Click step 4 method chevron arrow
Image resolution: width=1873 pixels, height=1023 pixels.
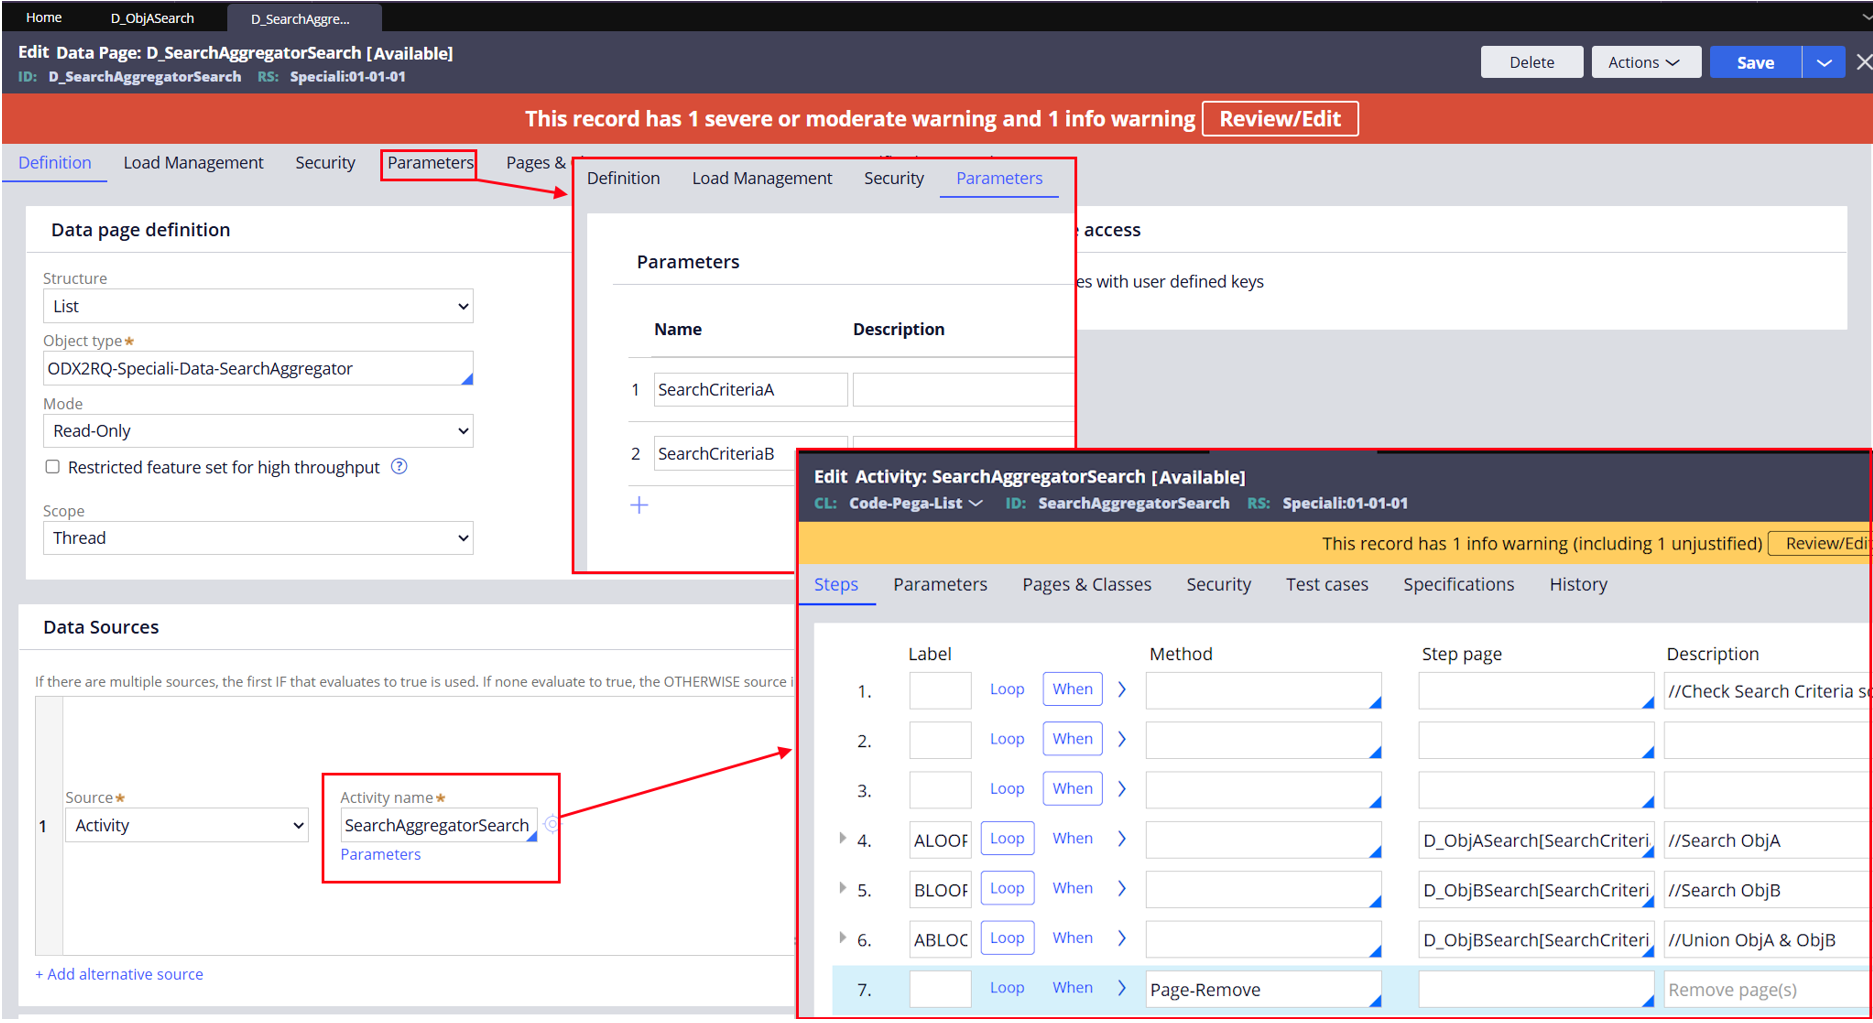[1122, 839]
